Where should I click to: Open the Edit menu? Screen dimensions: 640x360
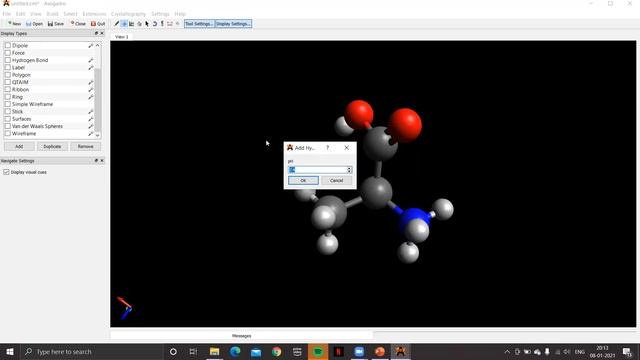pos(20,14)
